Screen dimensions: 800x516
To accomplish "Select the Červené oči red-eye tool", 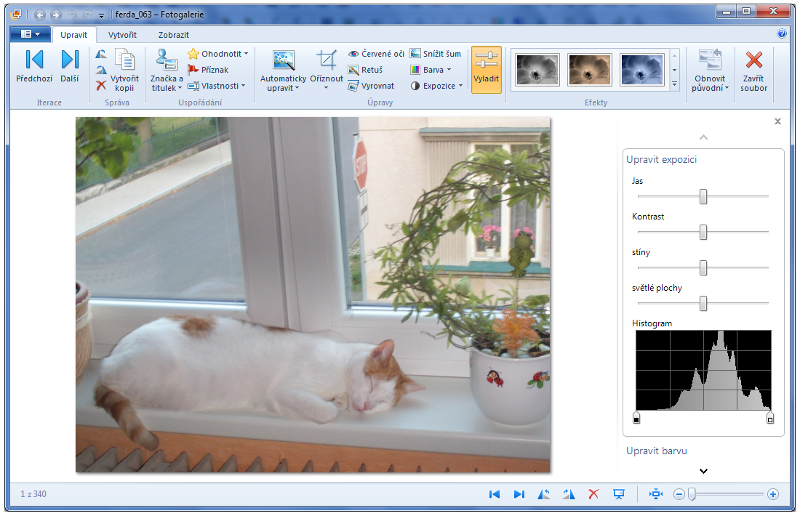I will click(x=376, y=54).
